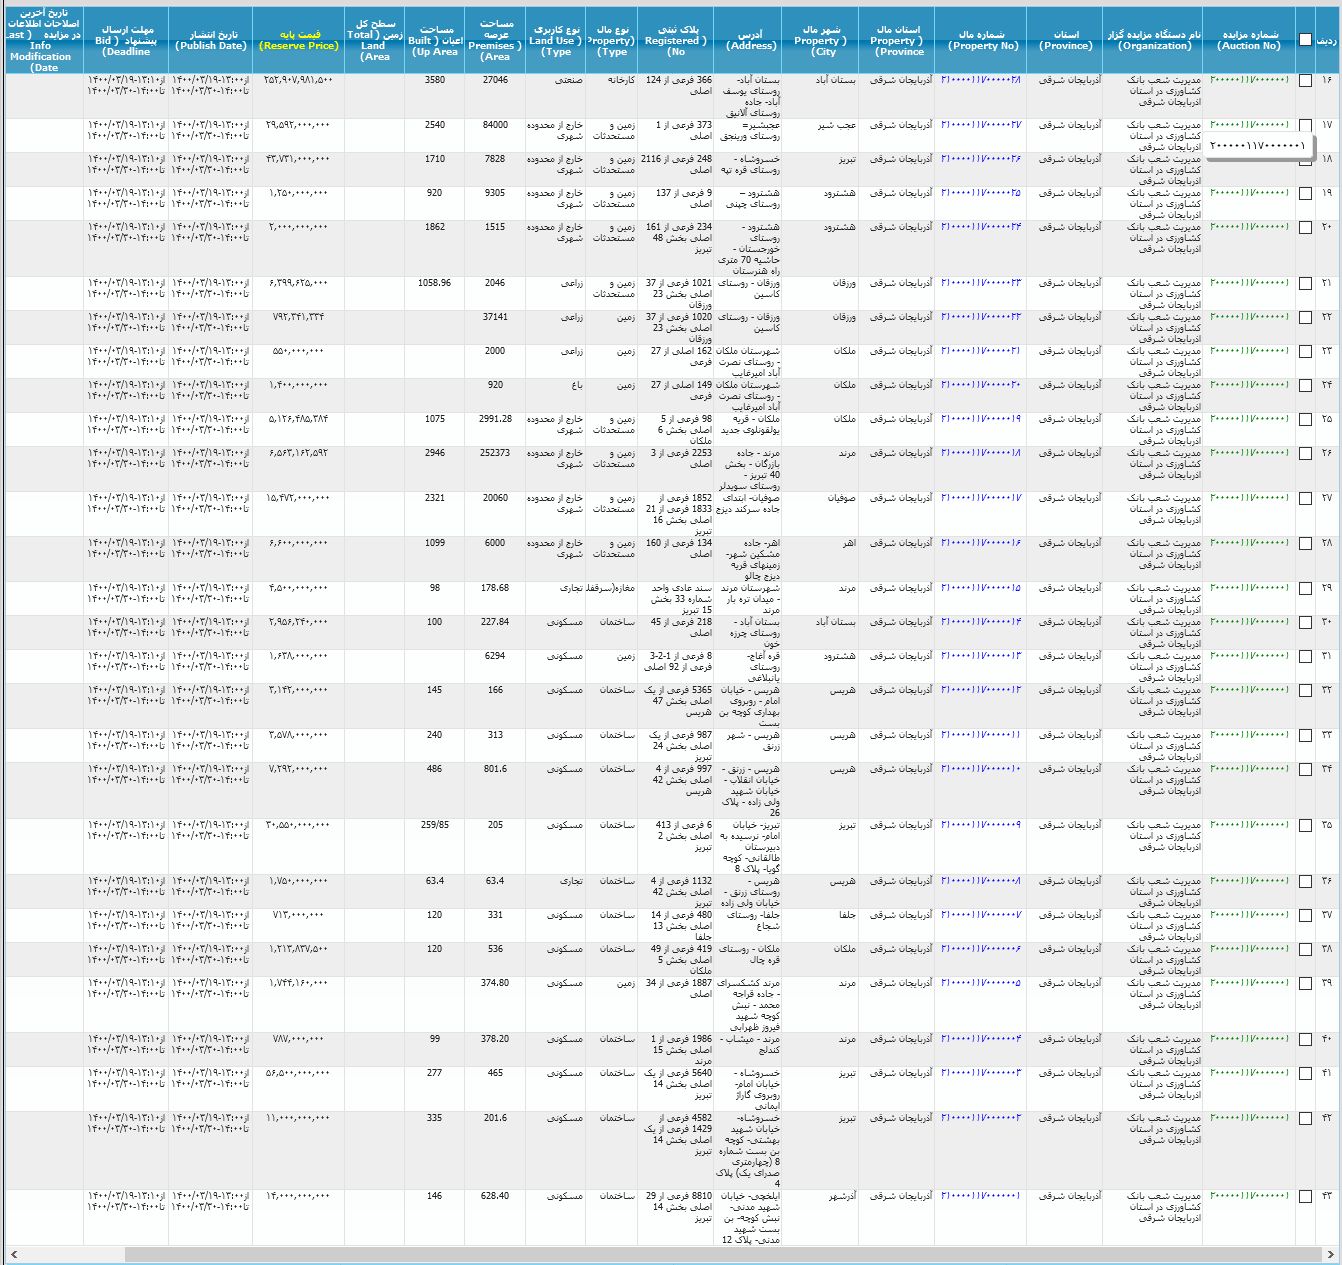Viewport: 1342px width, 1265px height.
Task: Click premises area value 178.68 on row 29
Action: tap(494, 588)
